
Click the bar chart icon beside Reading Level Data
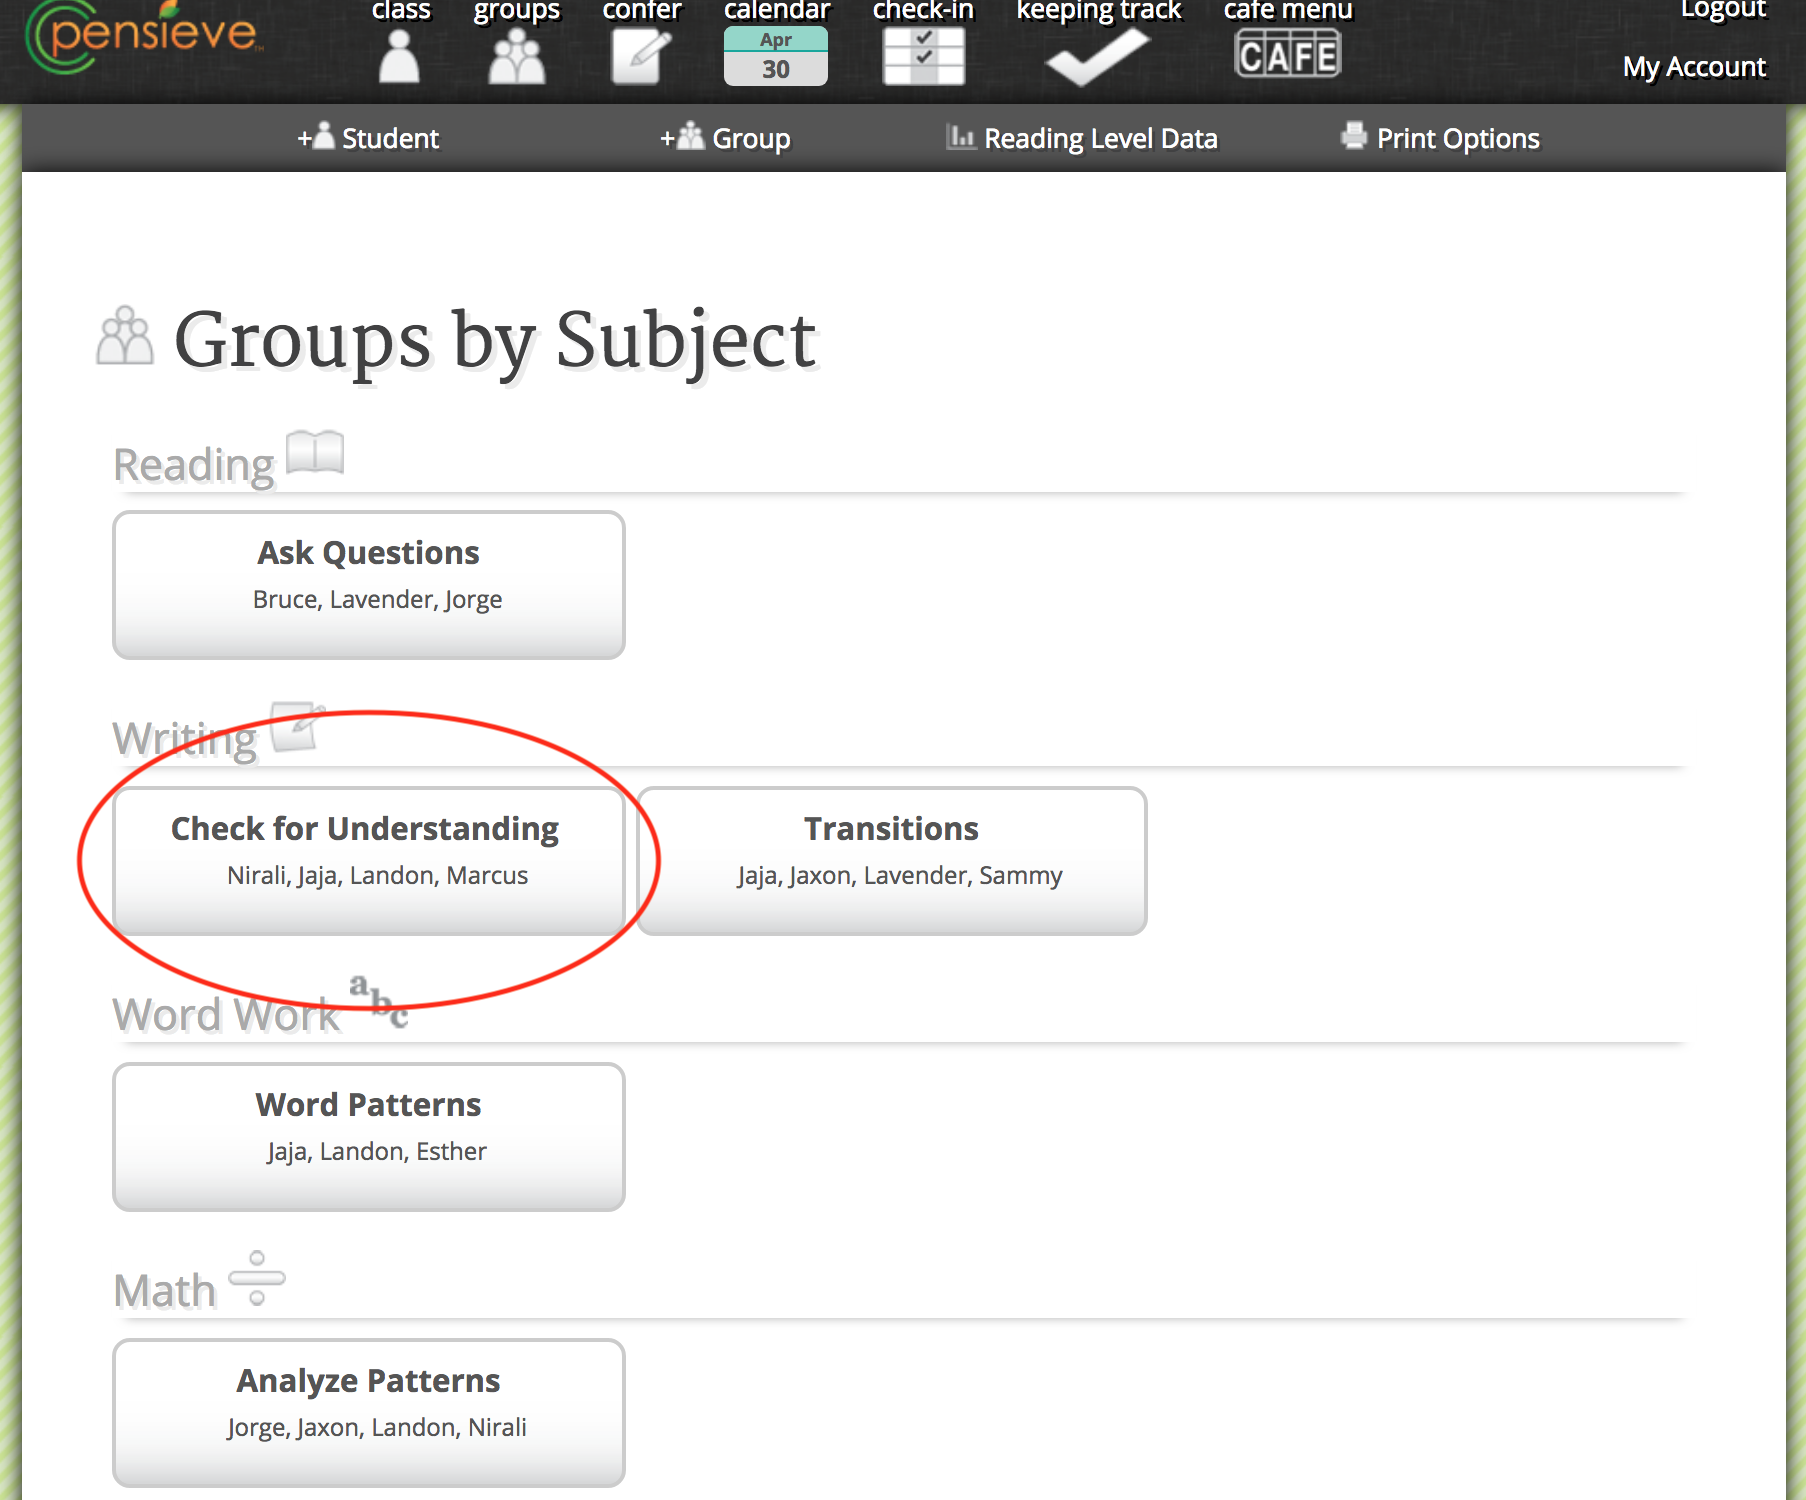961,136
